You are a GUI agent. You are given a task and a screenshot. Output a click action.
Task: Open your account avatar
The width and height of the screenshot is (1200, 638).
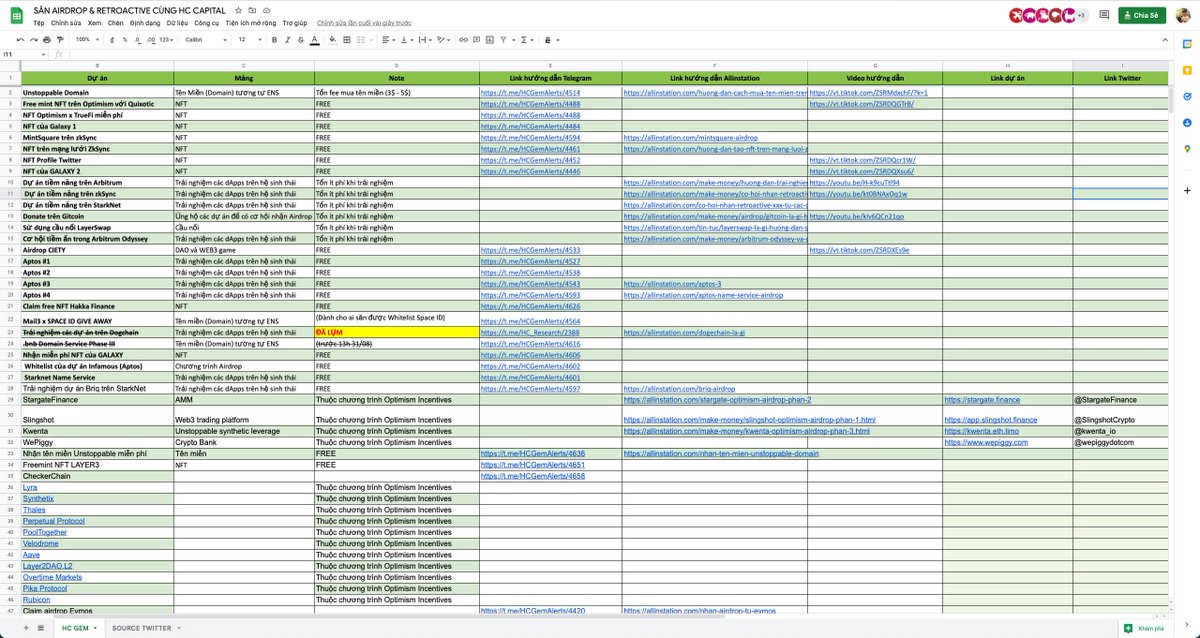tap(1184, 15)
